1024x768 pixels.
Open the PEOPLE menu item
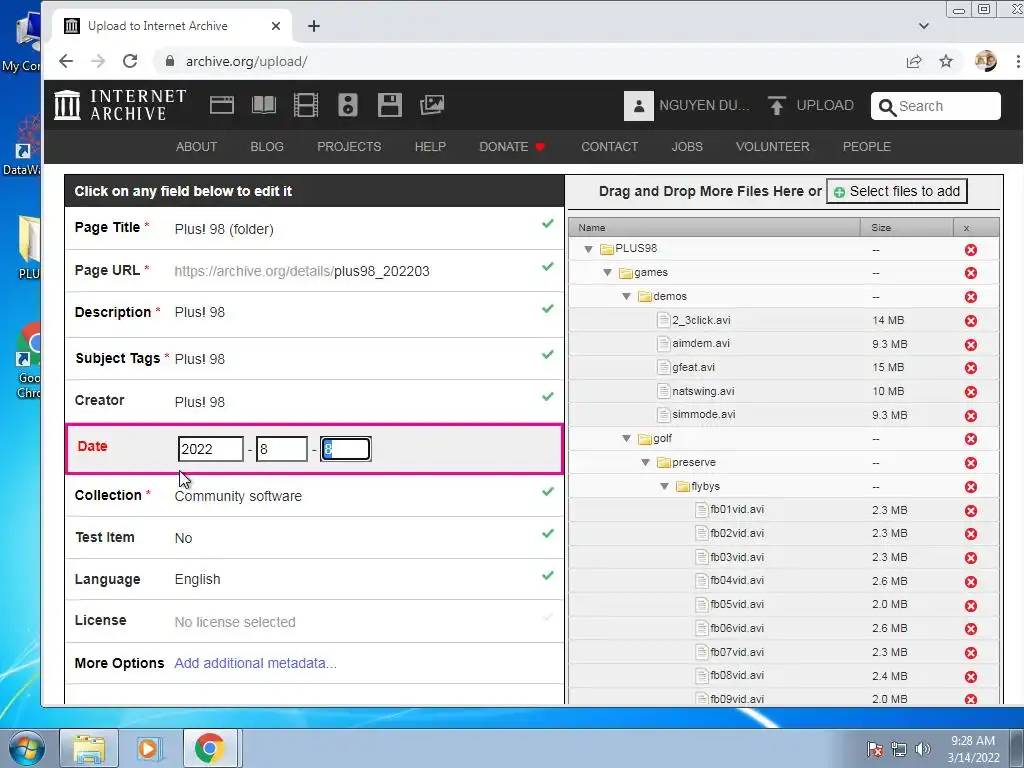point(867,146)
